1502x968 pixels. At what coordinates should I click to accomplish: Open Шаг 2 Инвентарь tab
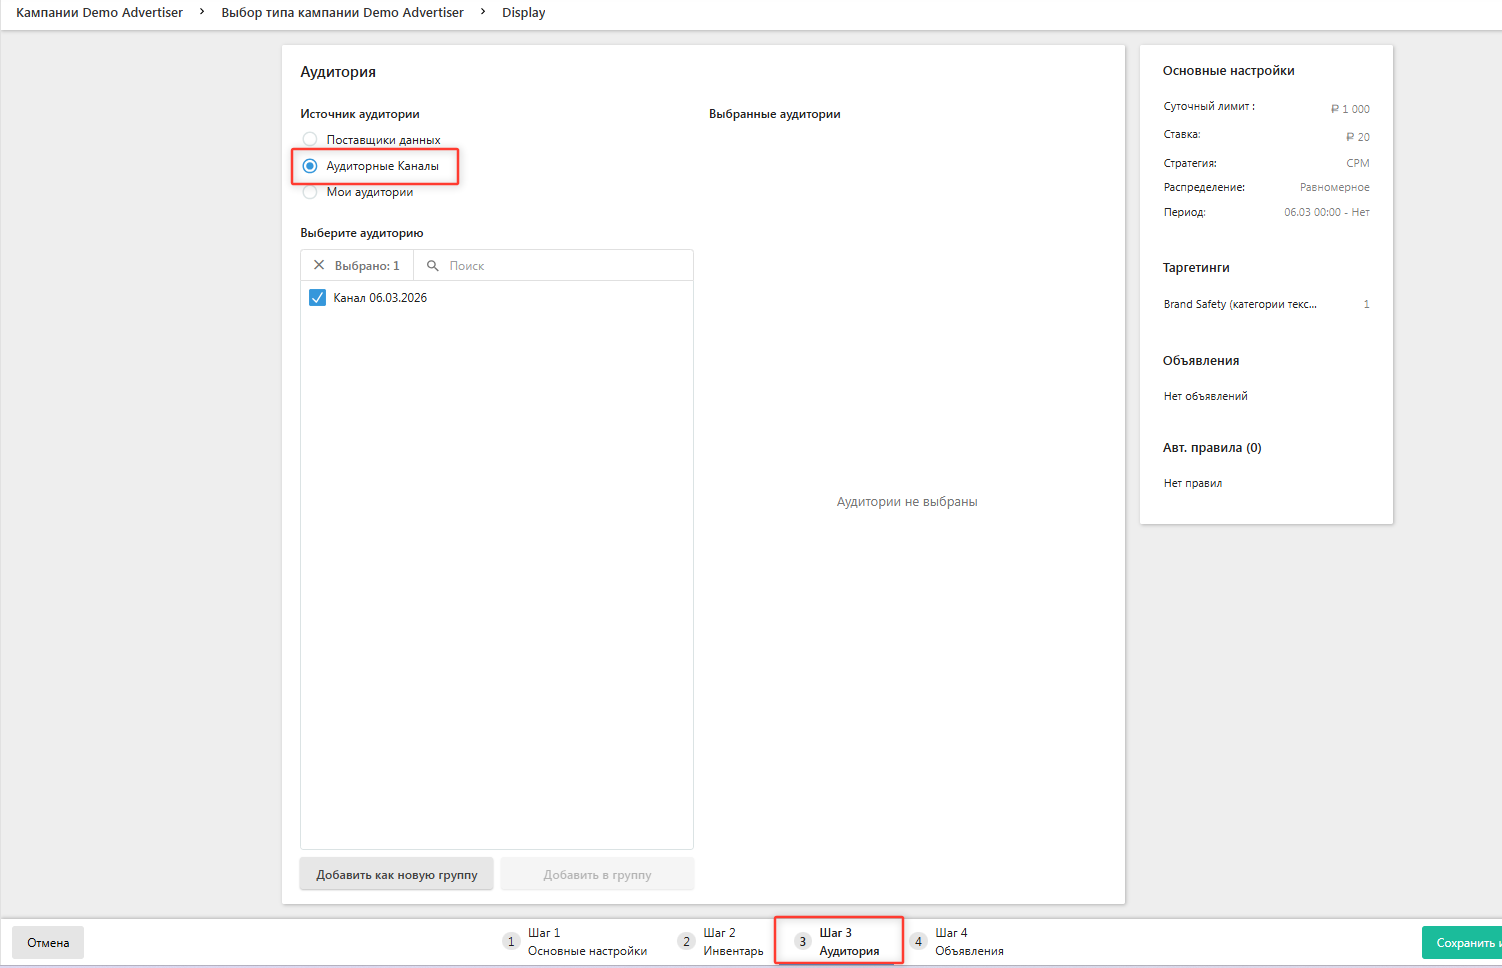pos(733,942)
